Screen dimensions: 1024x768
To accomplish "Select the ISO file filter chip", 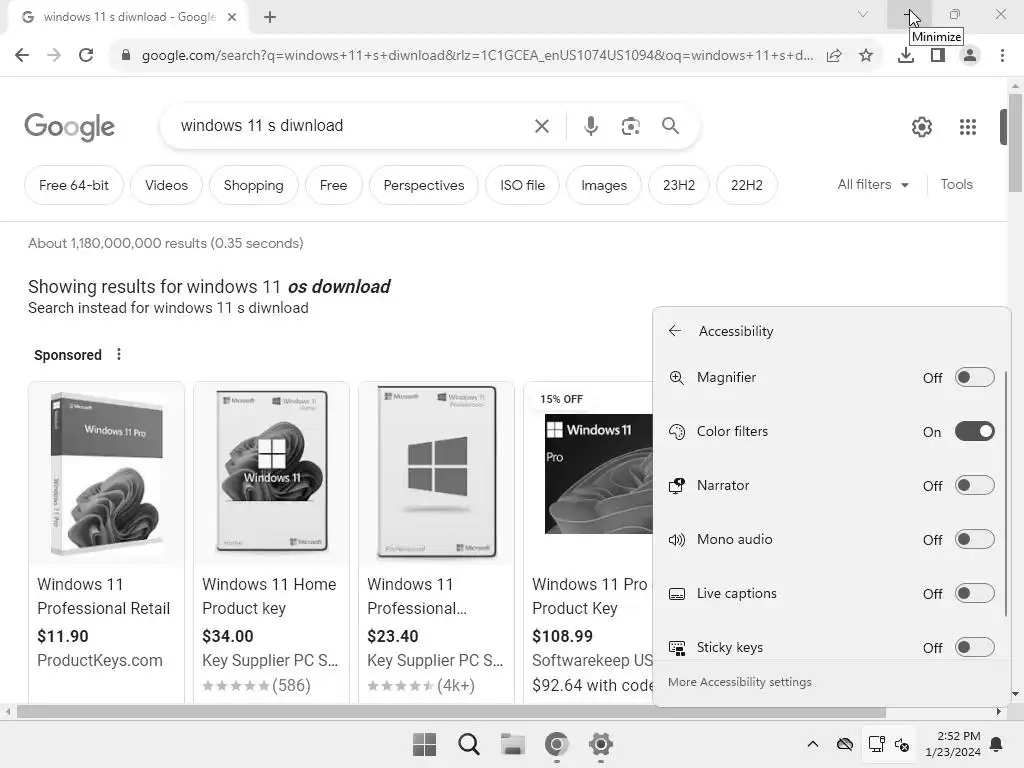I will [522, 185].
